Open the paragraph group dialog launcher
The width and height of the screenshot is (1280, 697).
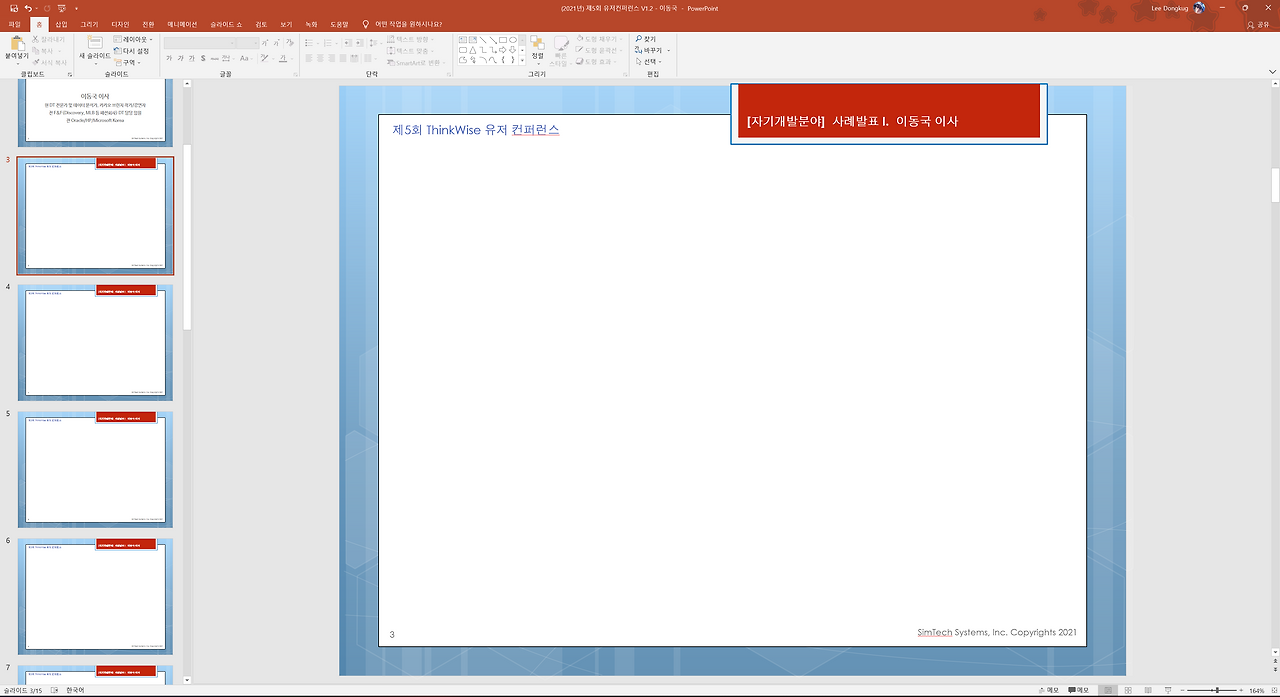point(447,74)
